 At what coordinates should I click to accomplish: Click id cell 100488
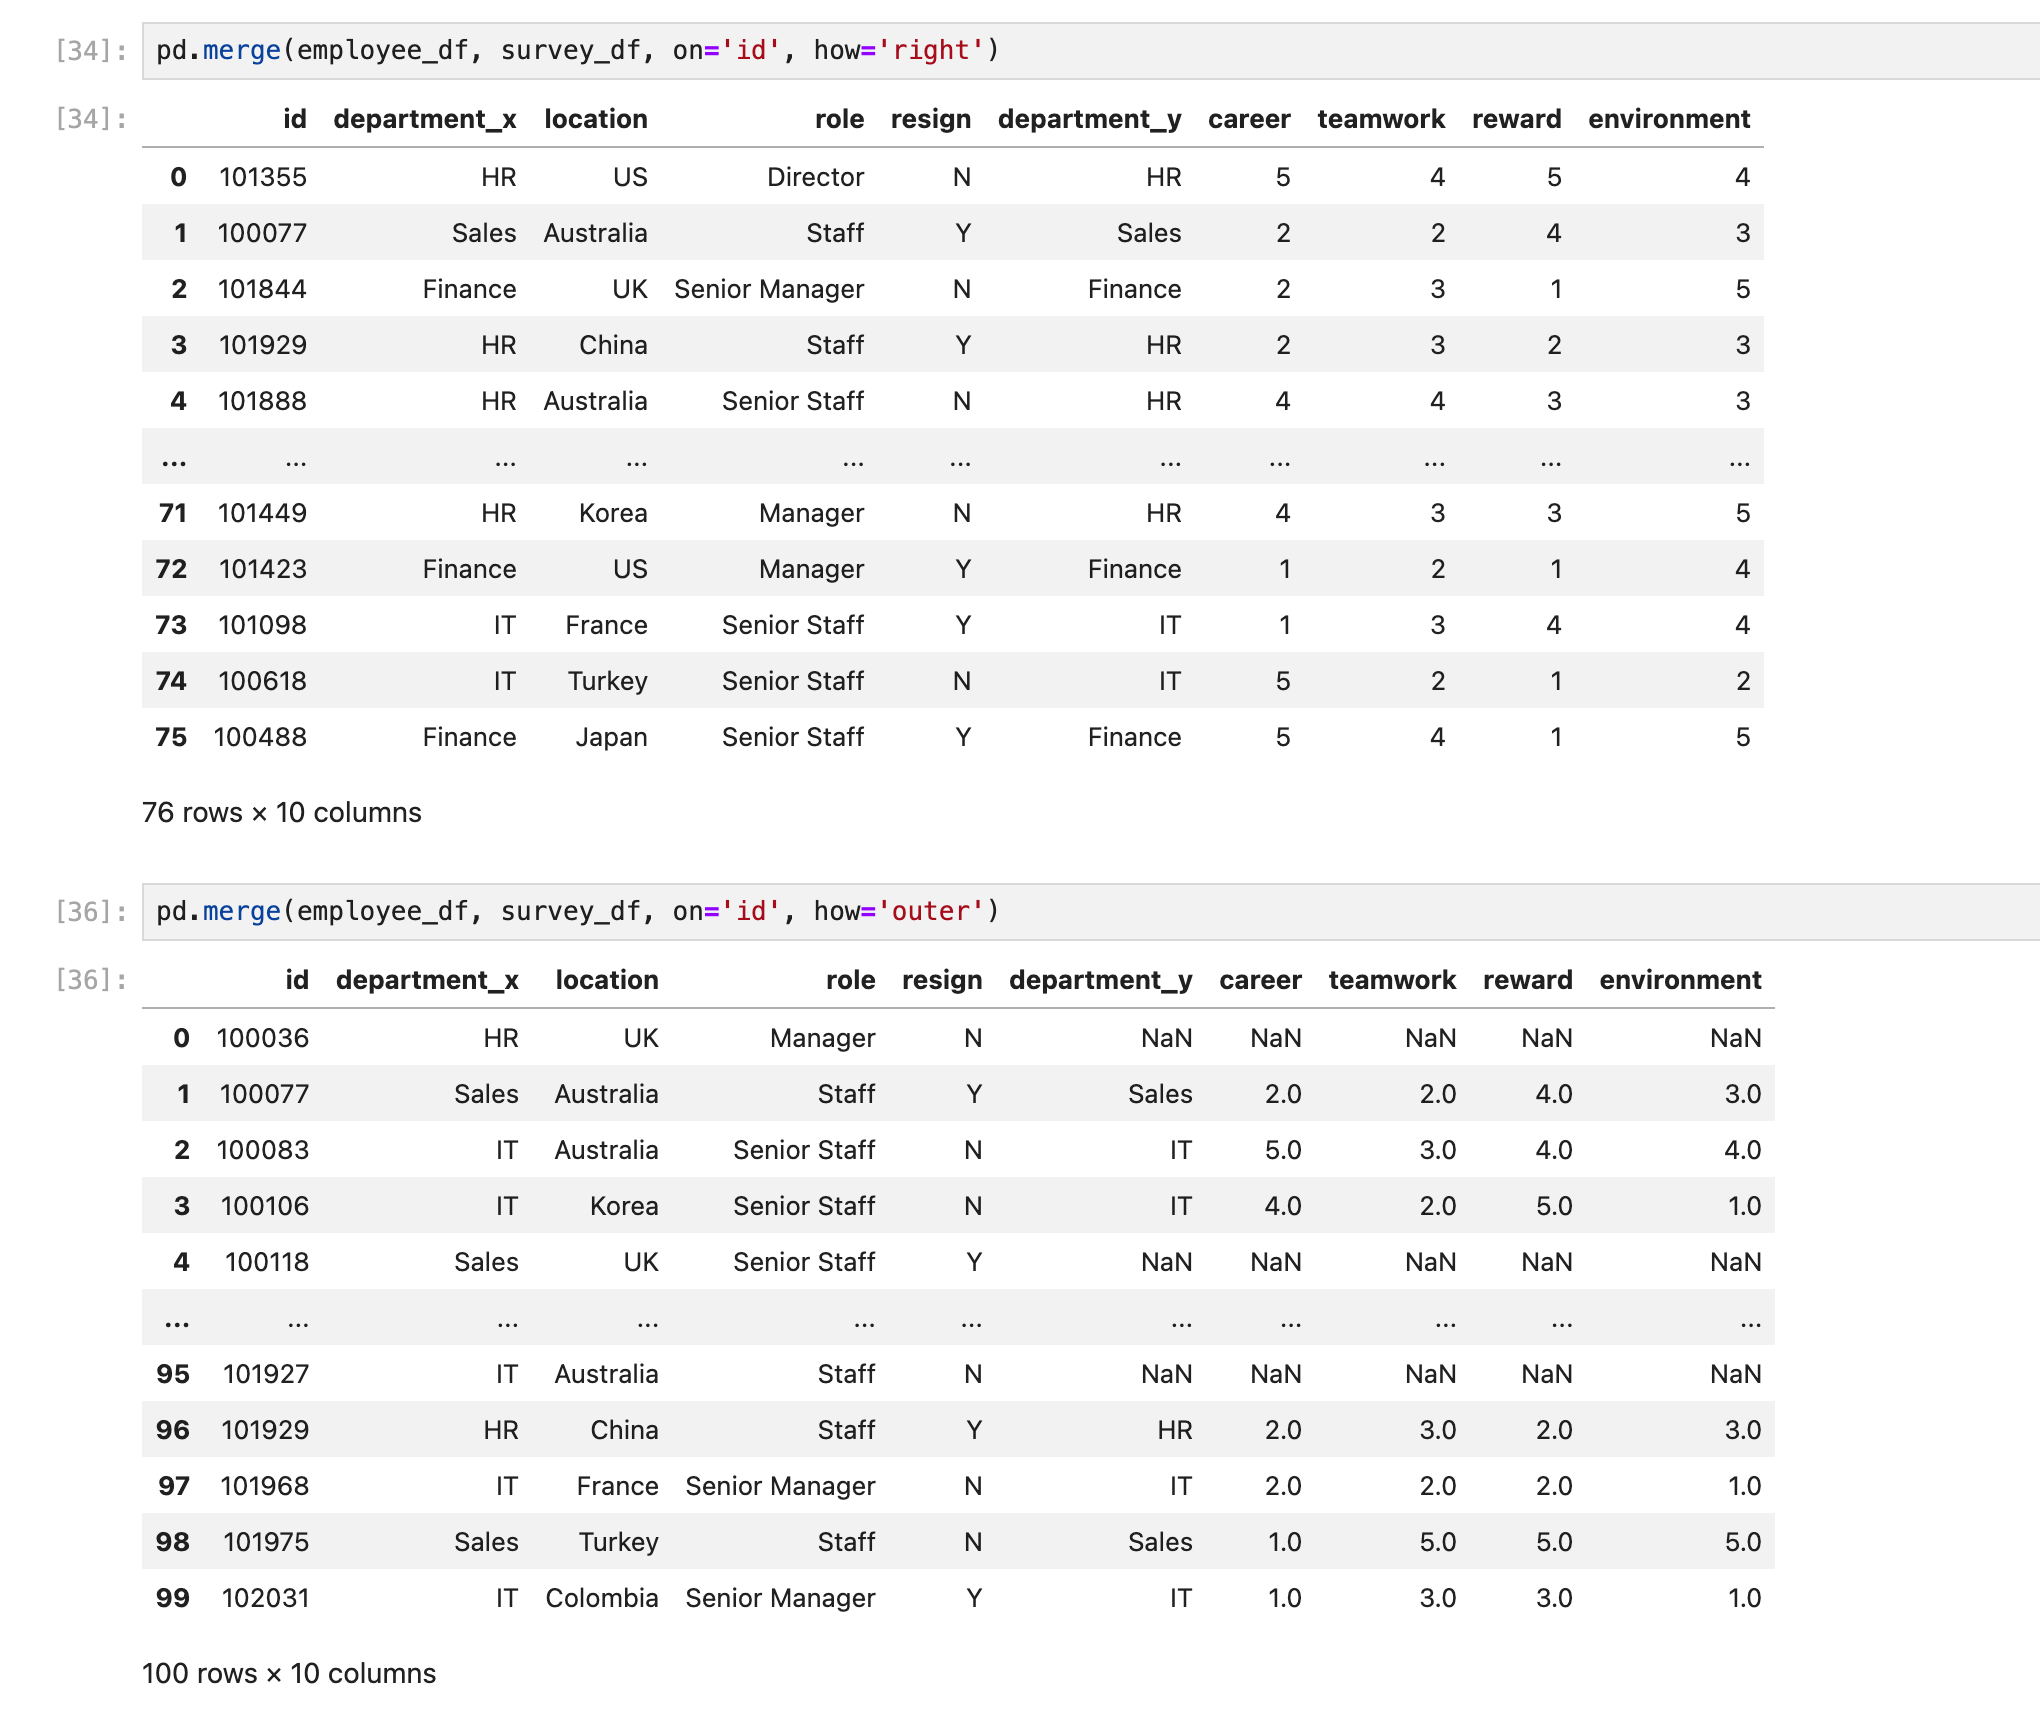(x=260, y=737)
